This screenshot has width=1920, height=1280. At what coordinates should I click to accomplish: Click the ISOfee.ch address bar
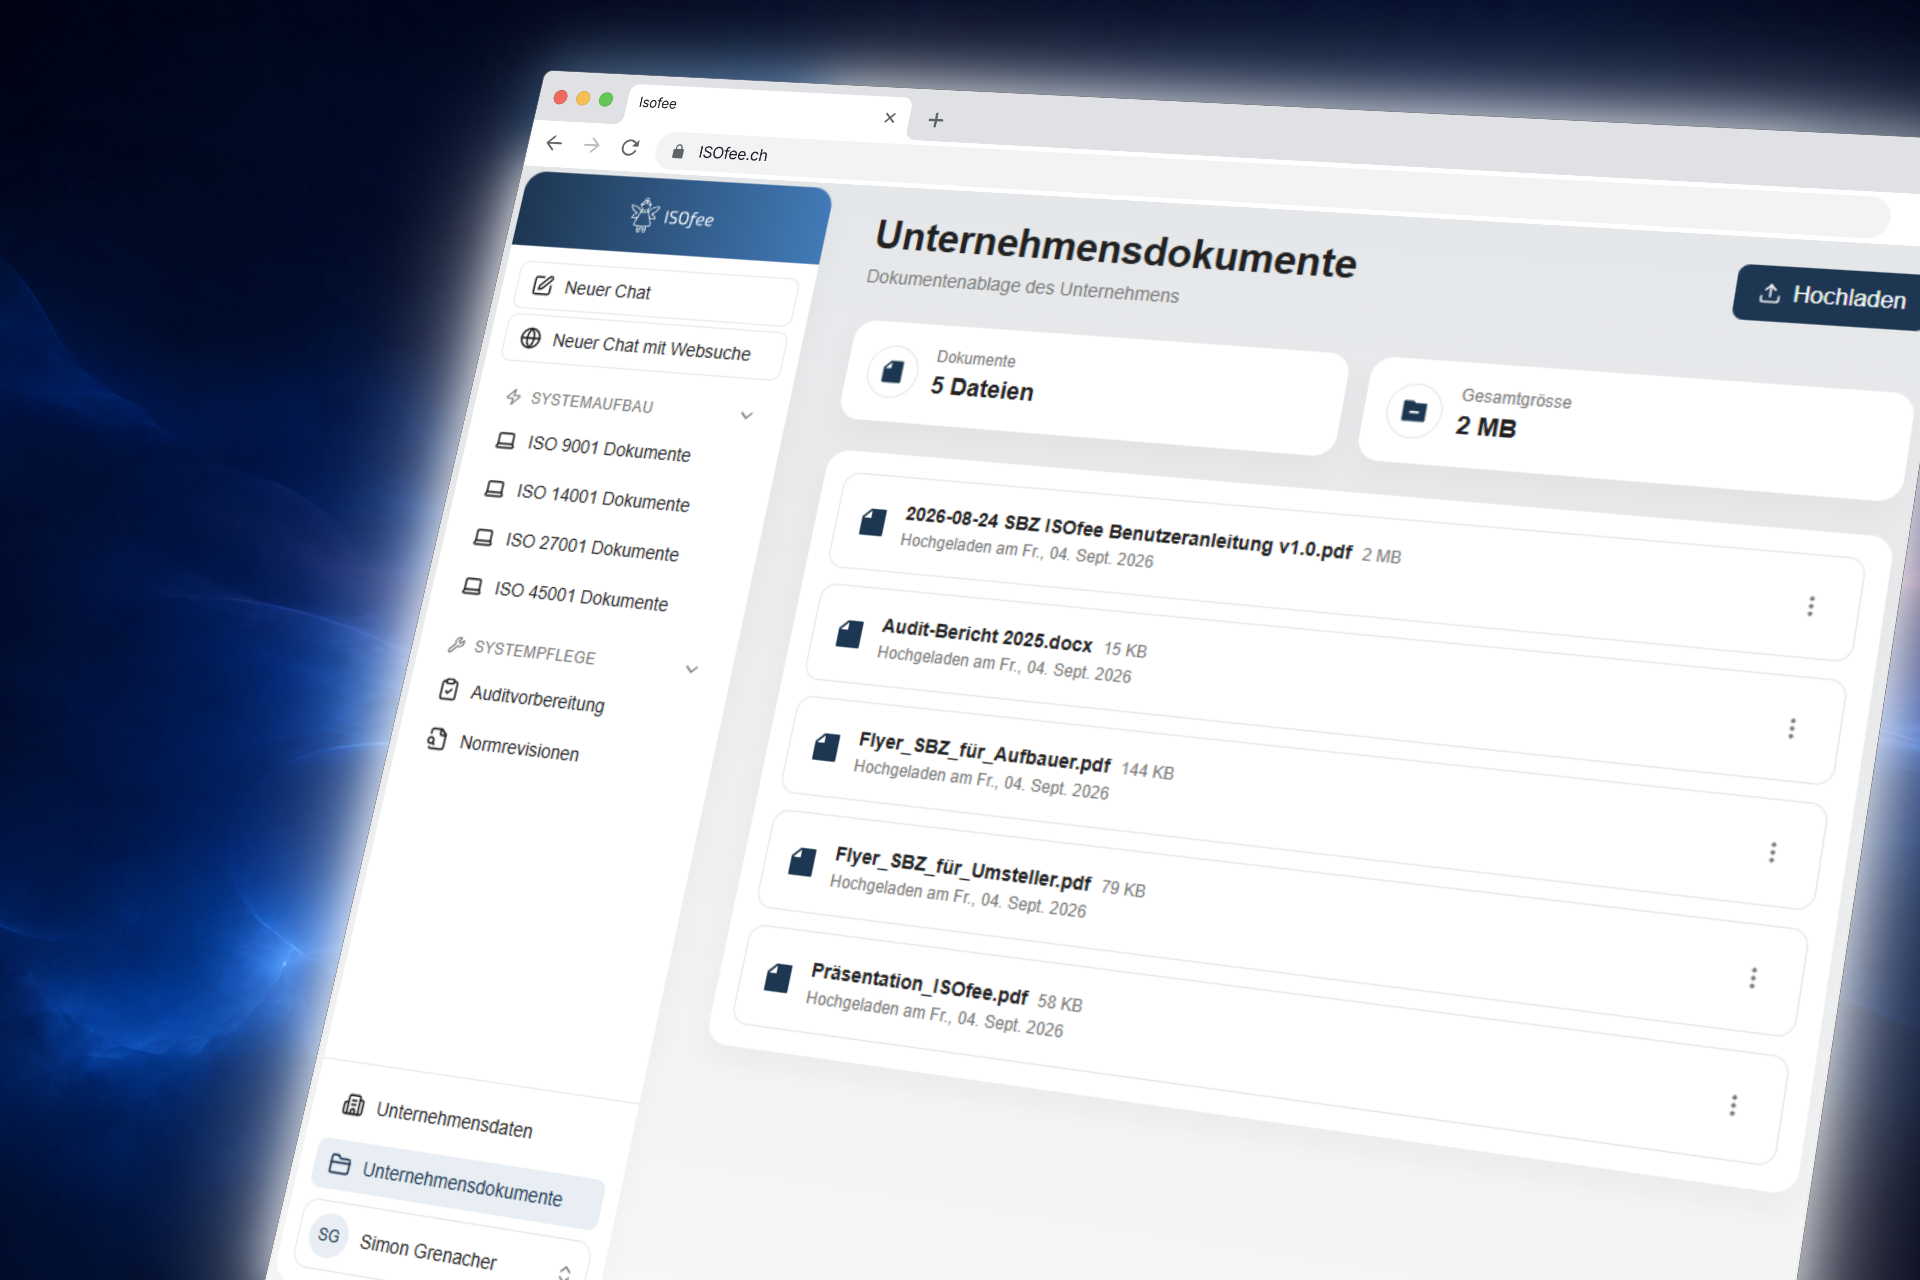coord(1272,185)
